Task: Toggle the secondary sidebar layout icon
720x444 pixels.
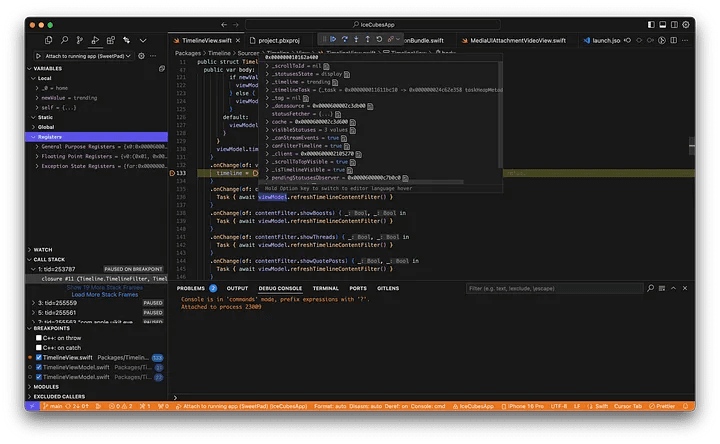Action: coord(674,25)
